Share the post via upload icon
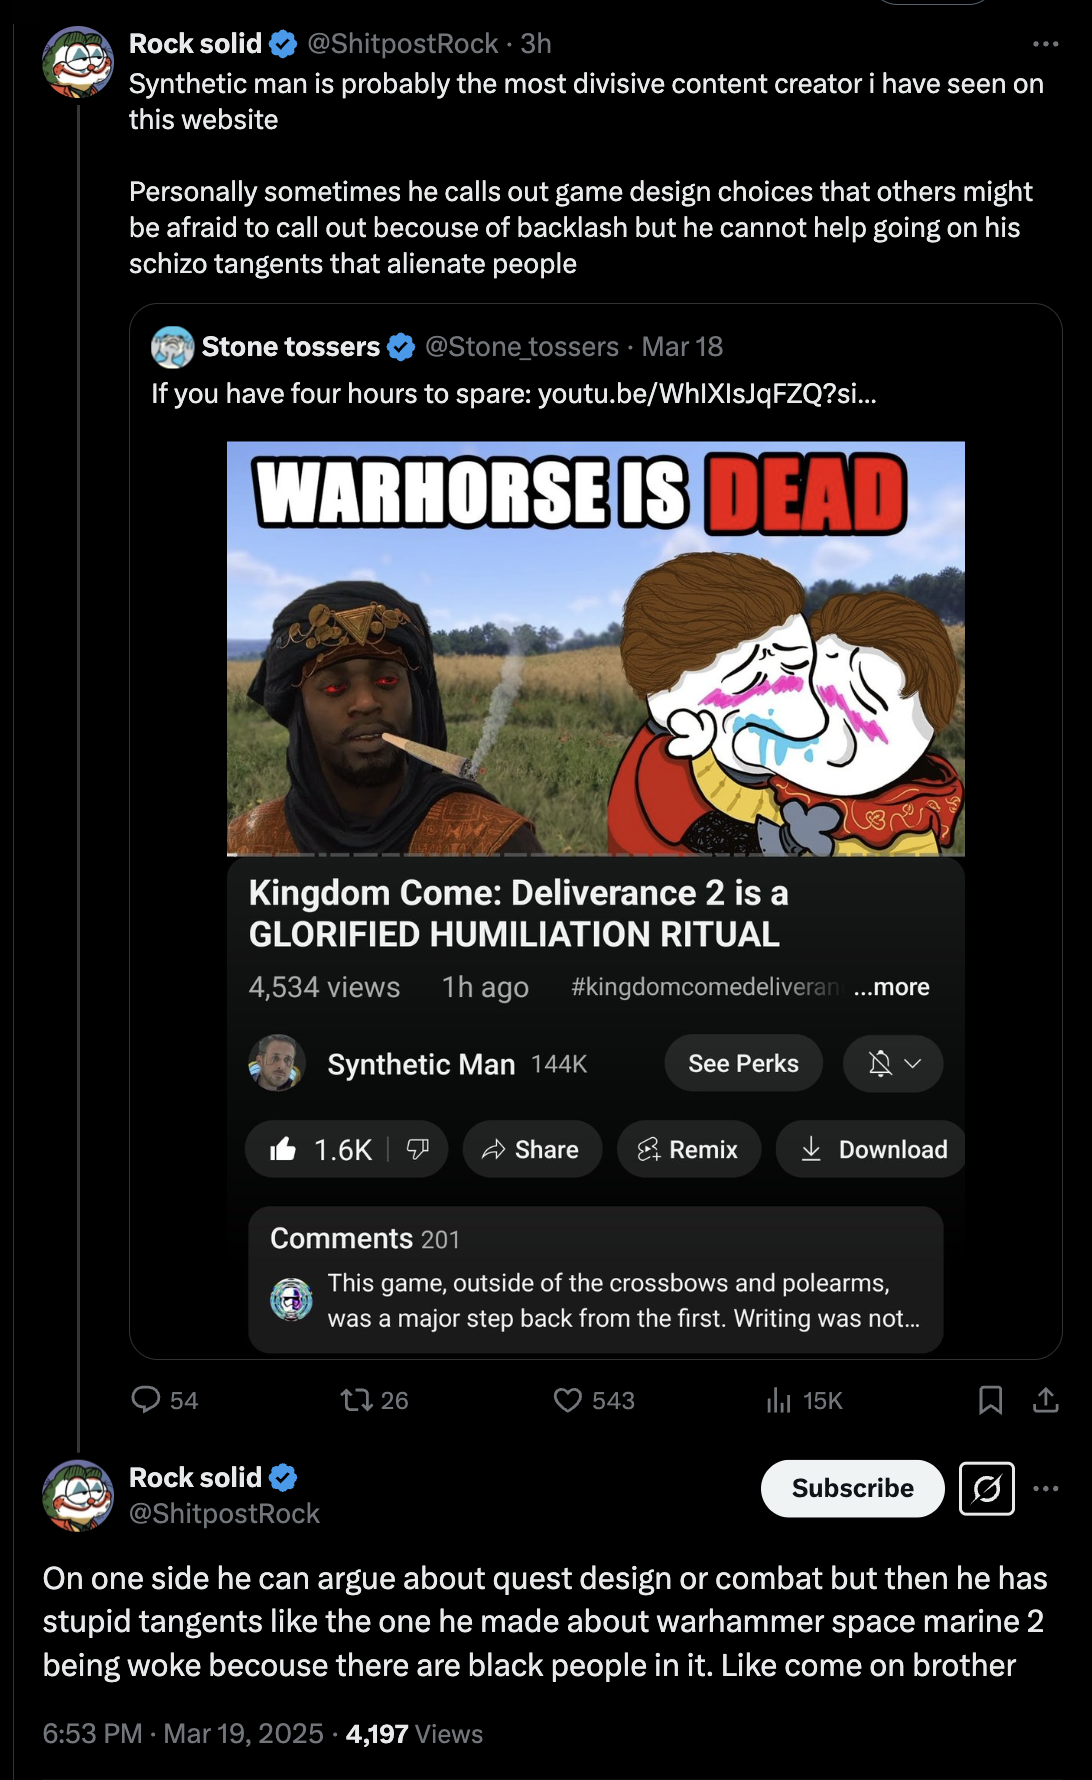 point(1045,1399)
